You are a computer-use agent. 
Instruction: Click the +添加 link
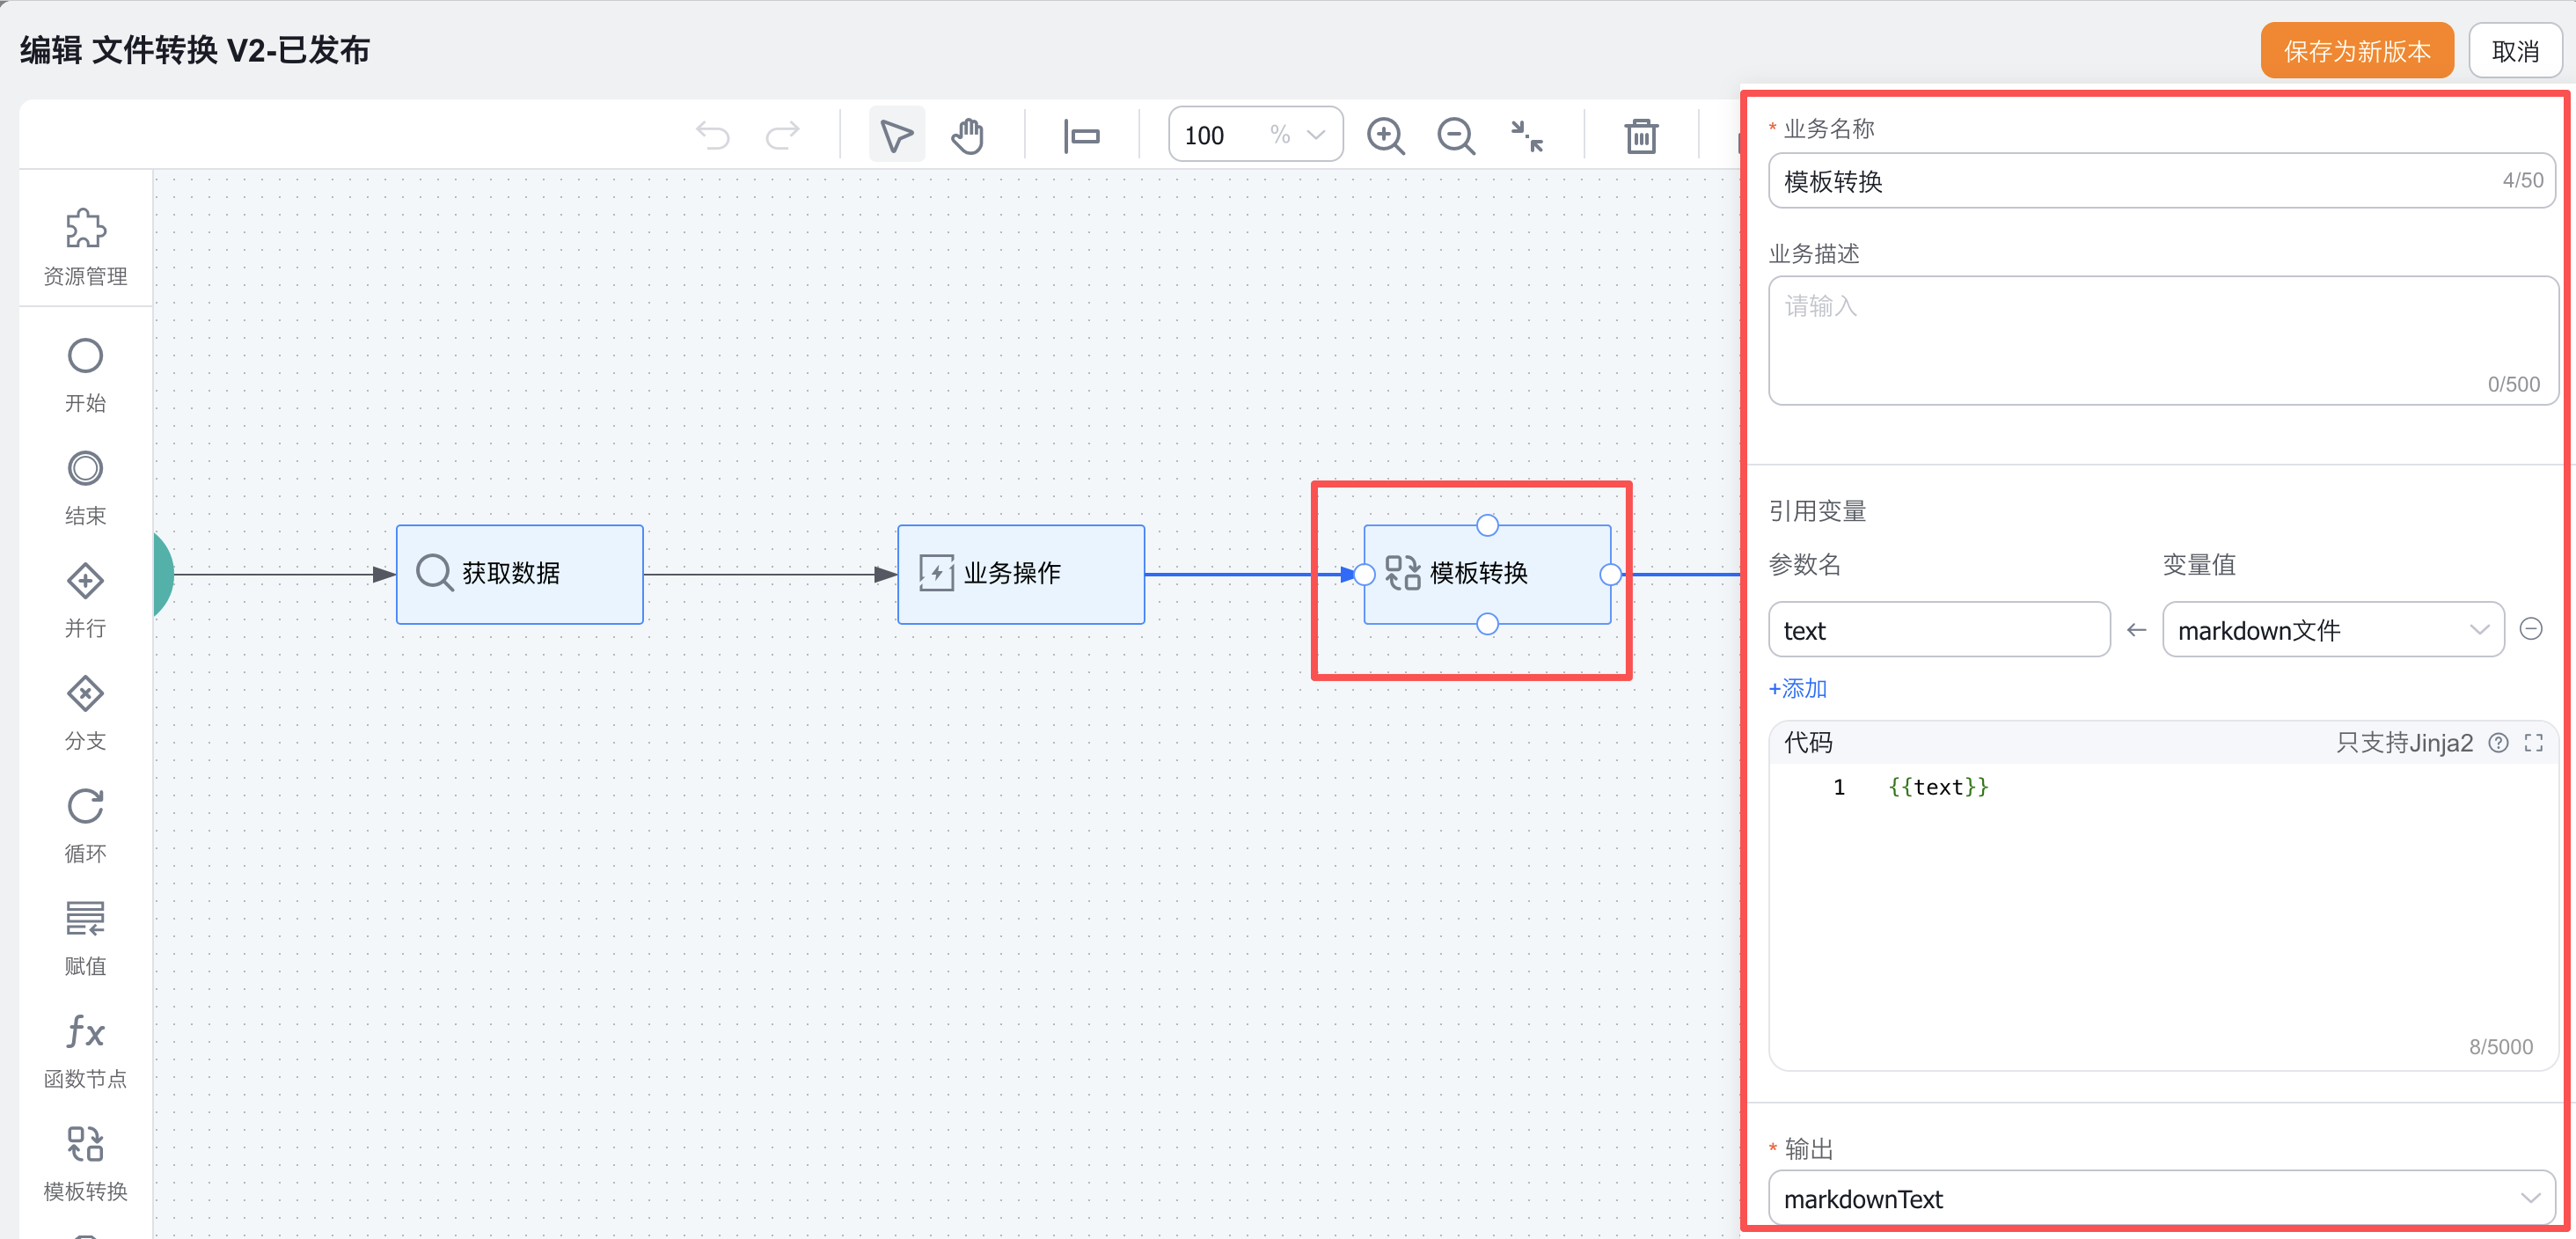click(1797, 688)
